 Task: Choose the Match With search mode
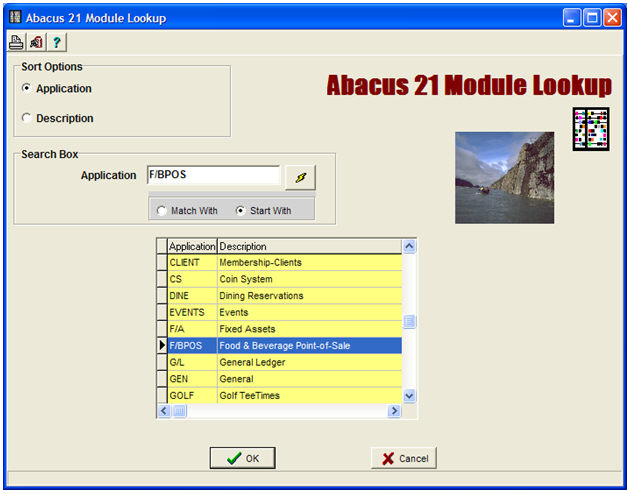(163, 210)
